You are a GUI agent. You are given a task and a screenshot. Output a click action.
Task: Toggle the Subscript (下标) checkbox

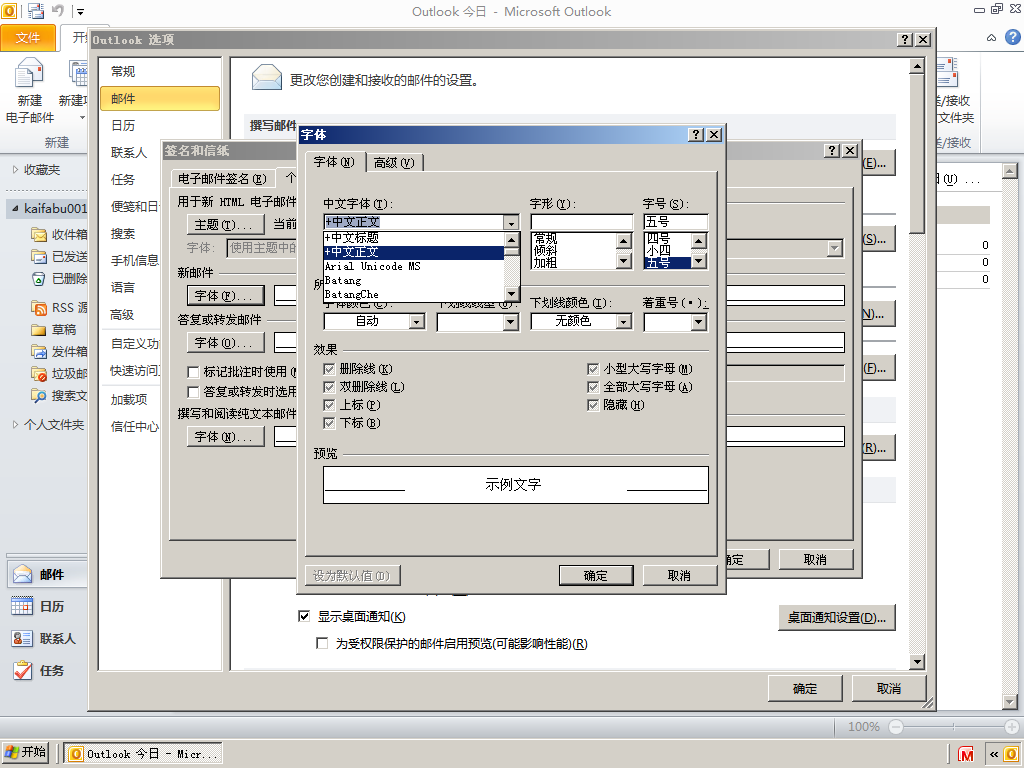[x=329, y=423]
